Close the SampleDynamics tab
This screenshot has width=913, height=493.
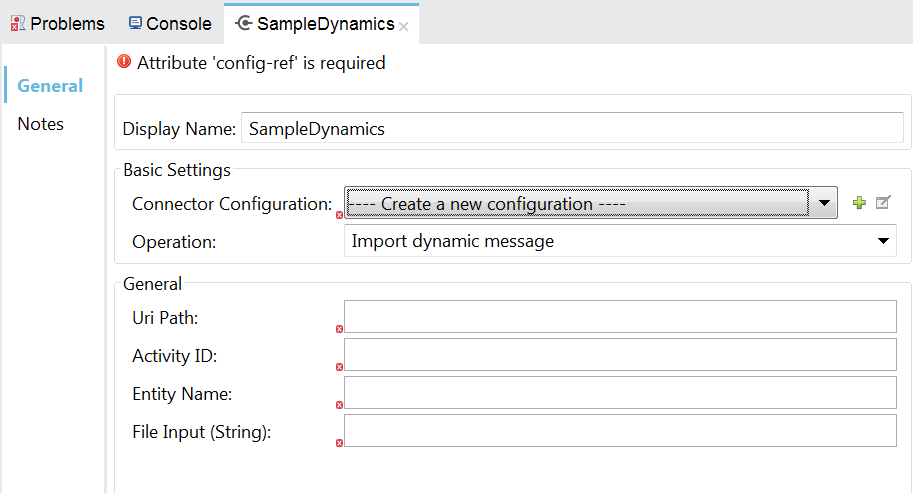pos(403,27)
